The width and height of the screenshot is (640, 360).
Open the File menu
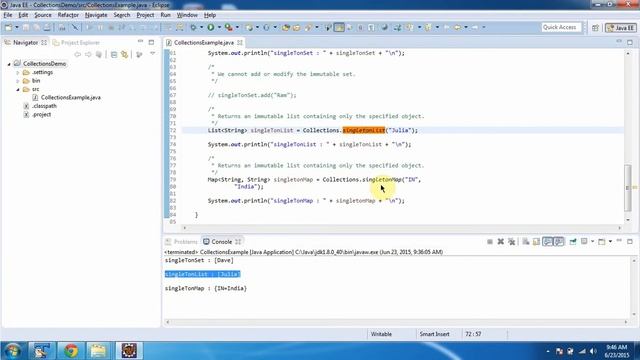[8, 15]
